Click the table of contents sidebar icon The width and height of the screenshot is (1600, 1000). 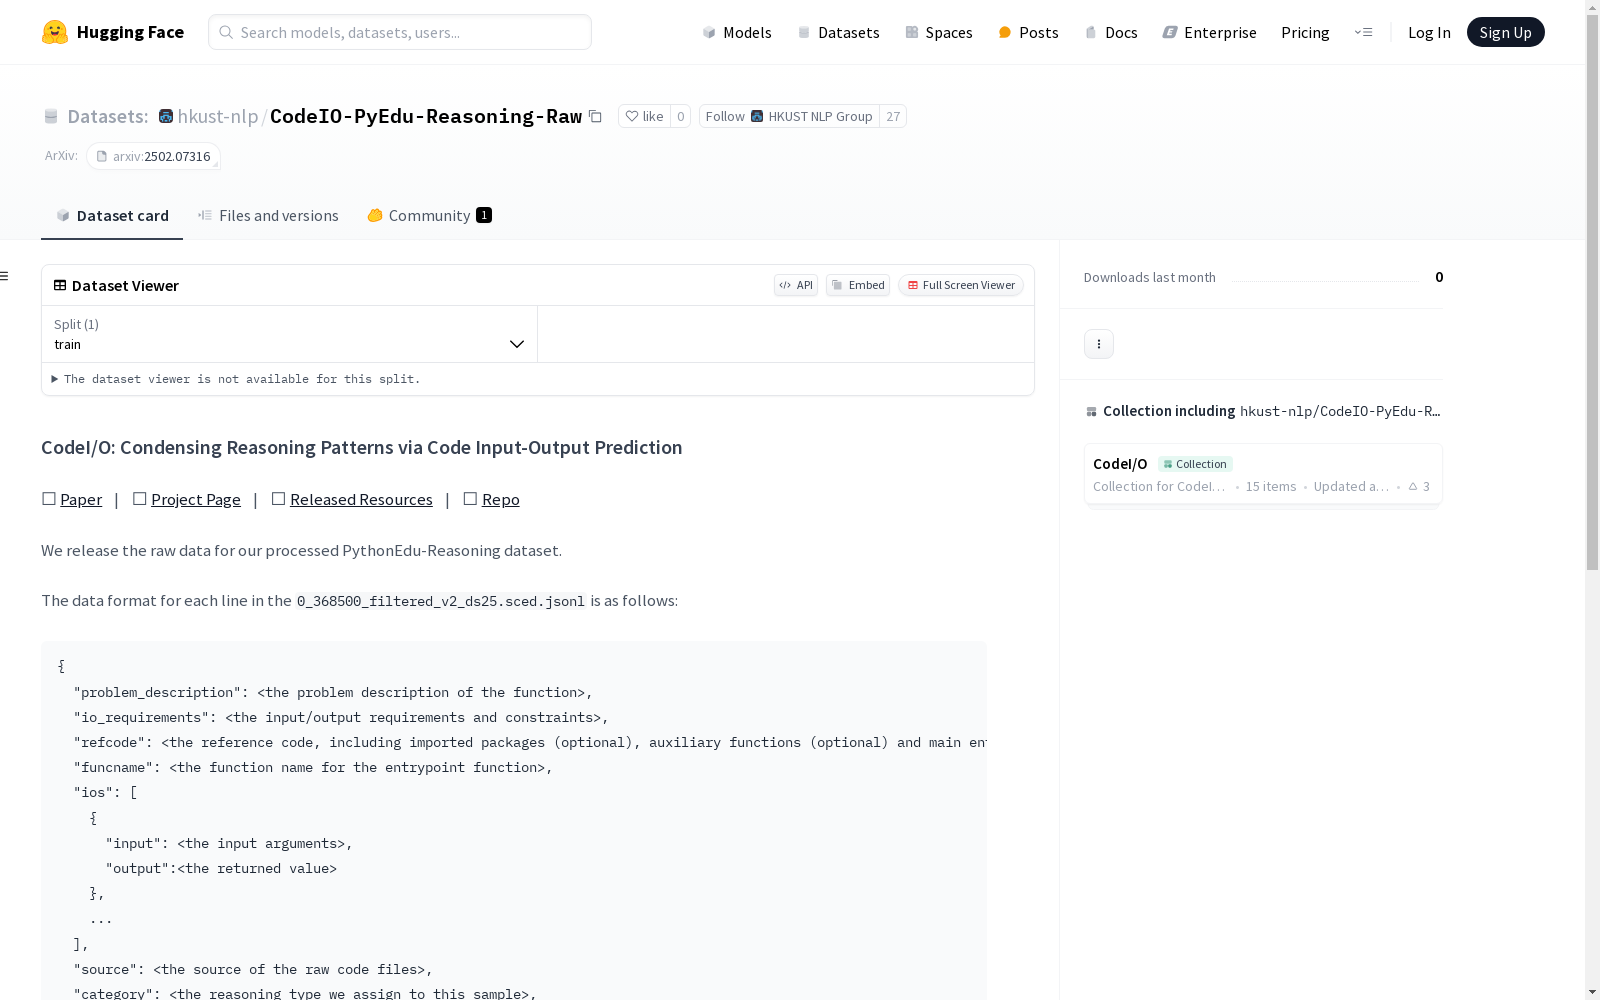point(5,276)
